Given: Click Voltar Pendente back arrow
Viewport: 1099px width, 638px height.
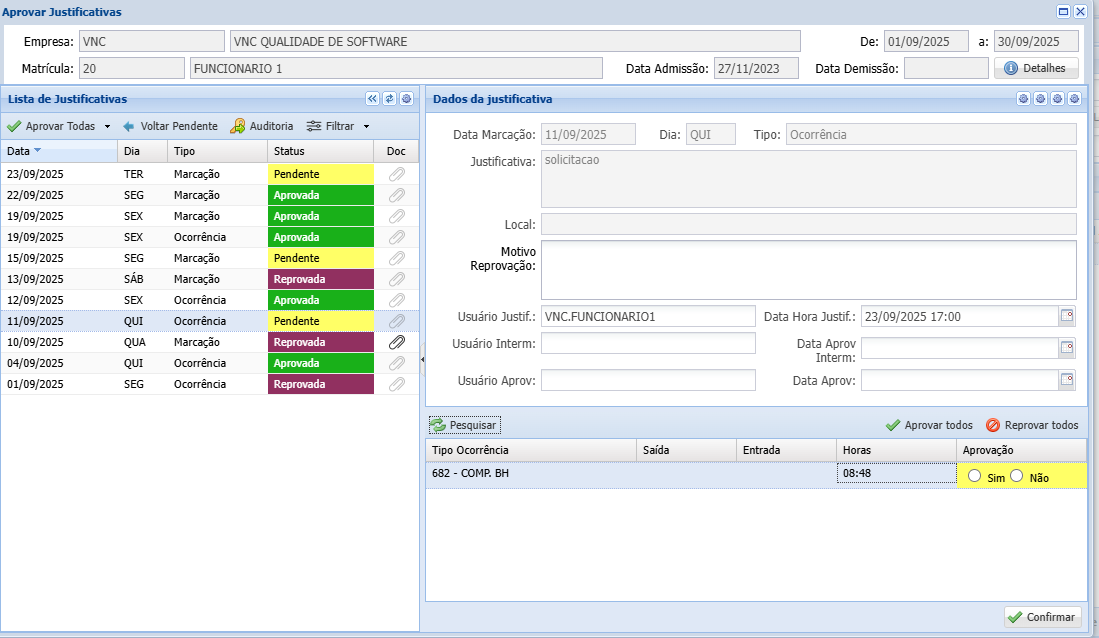Looking at the screenshot, I should click(x=128, y=126).
